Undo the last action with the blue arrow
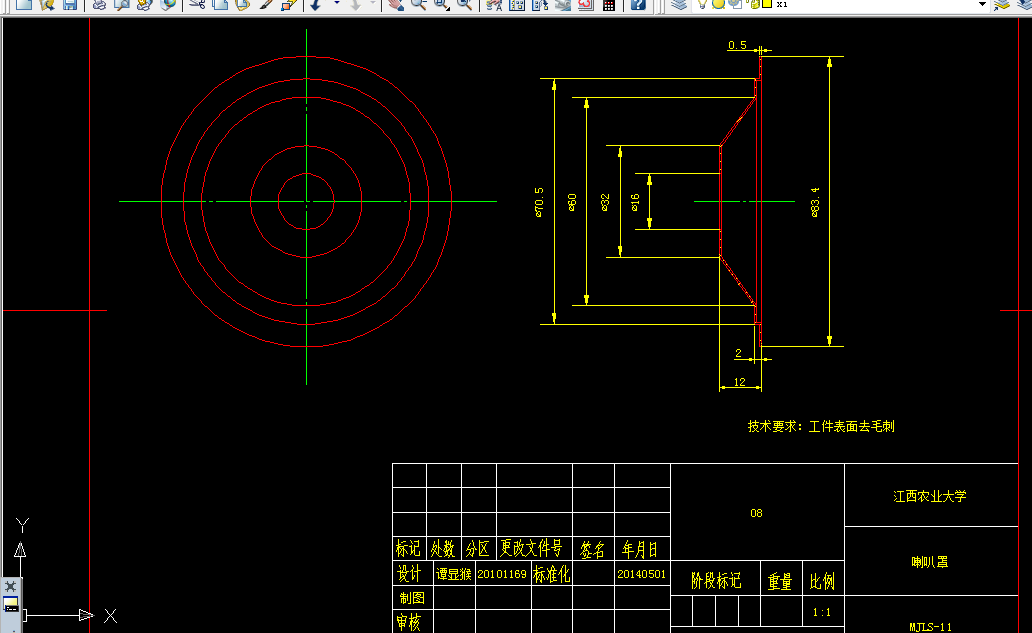The image size is (1032, 633). 316,5
